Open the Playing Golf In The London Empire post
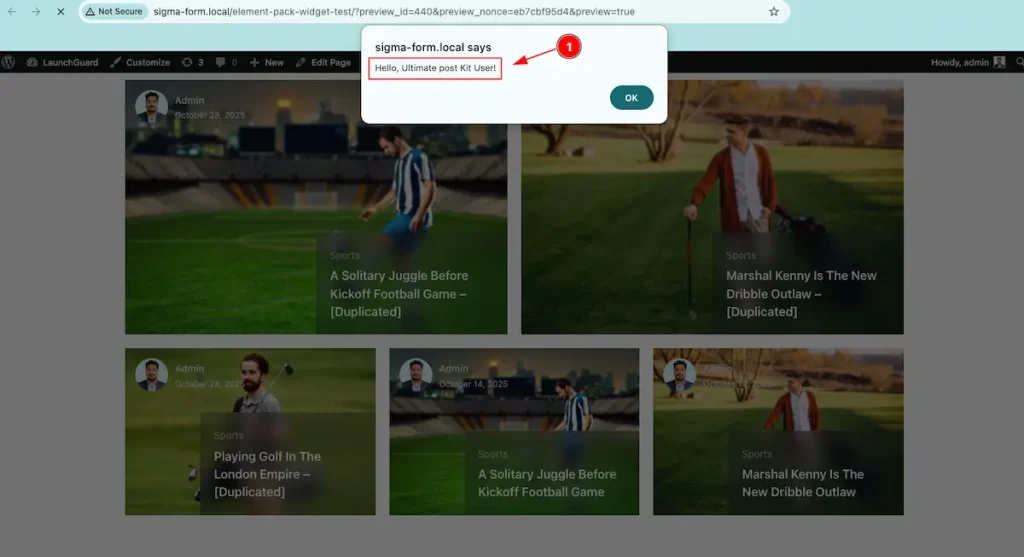Viewport: 1024px width, 557px height. click(267, 474)
